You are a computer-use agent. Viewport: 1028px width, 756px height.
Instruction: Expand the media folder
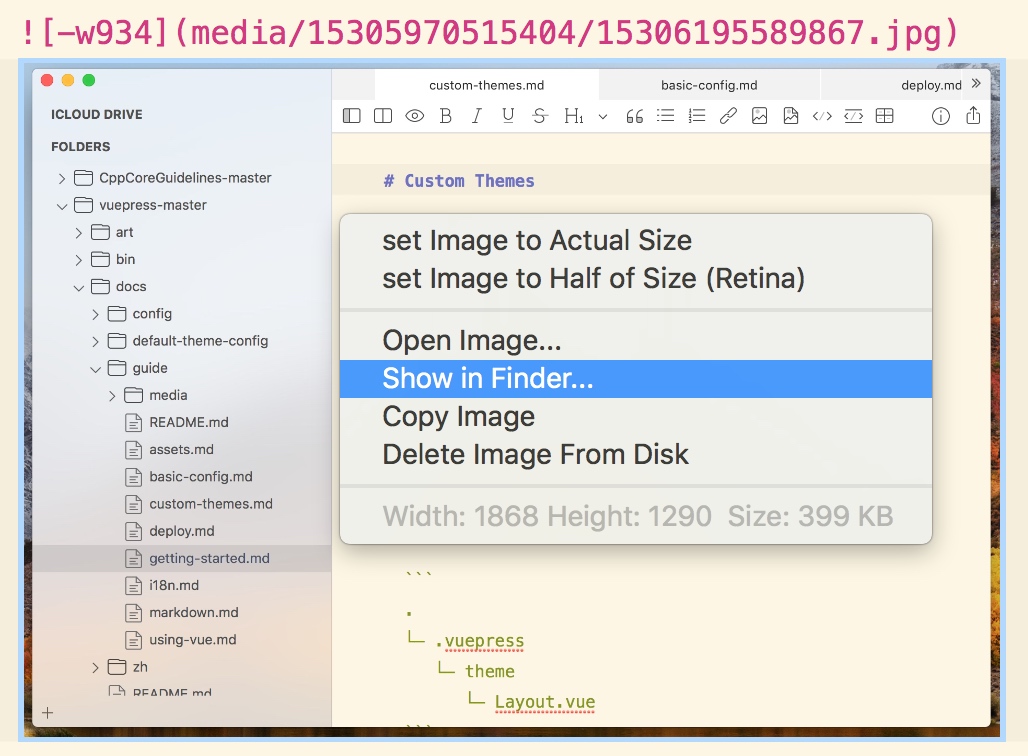point(112,396)
